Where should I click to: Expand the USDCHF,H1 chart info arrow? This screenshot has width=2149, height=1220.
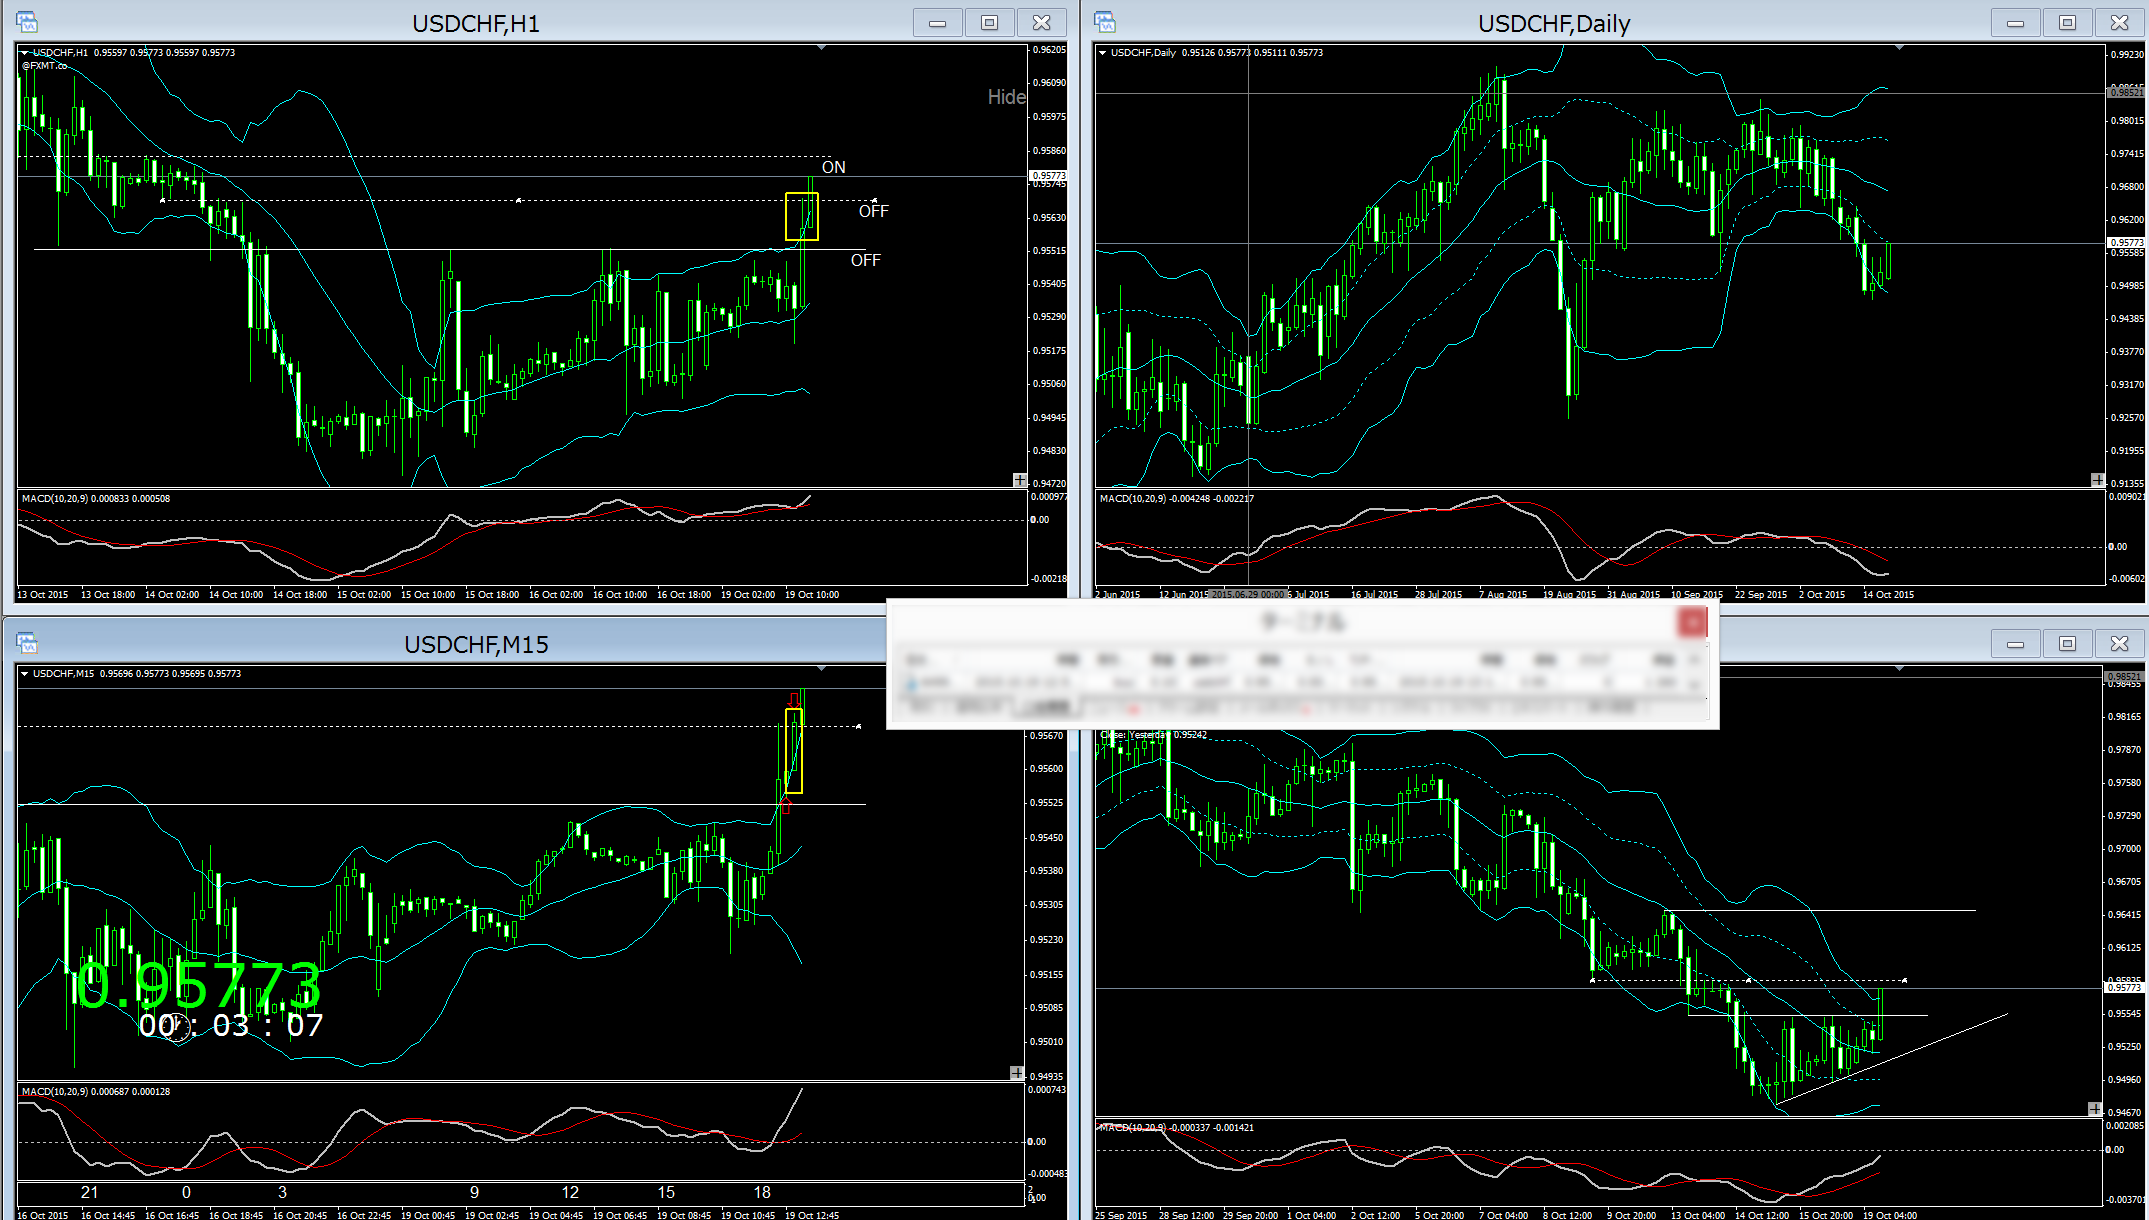point(24,52)
